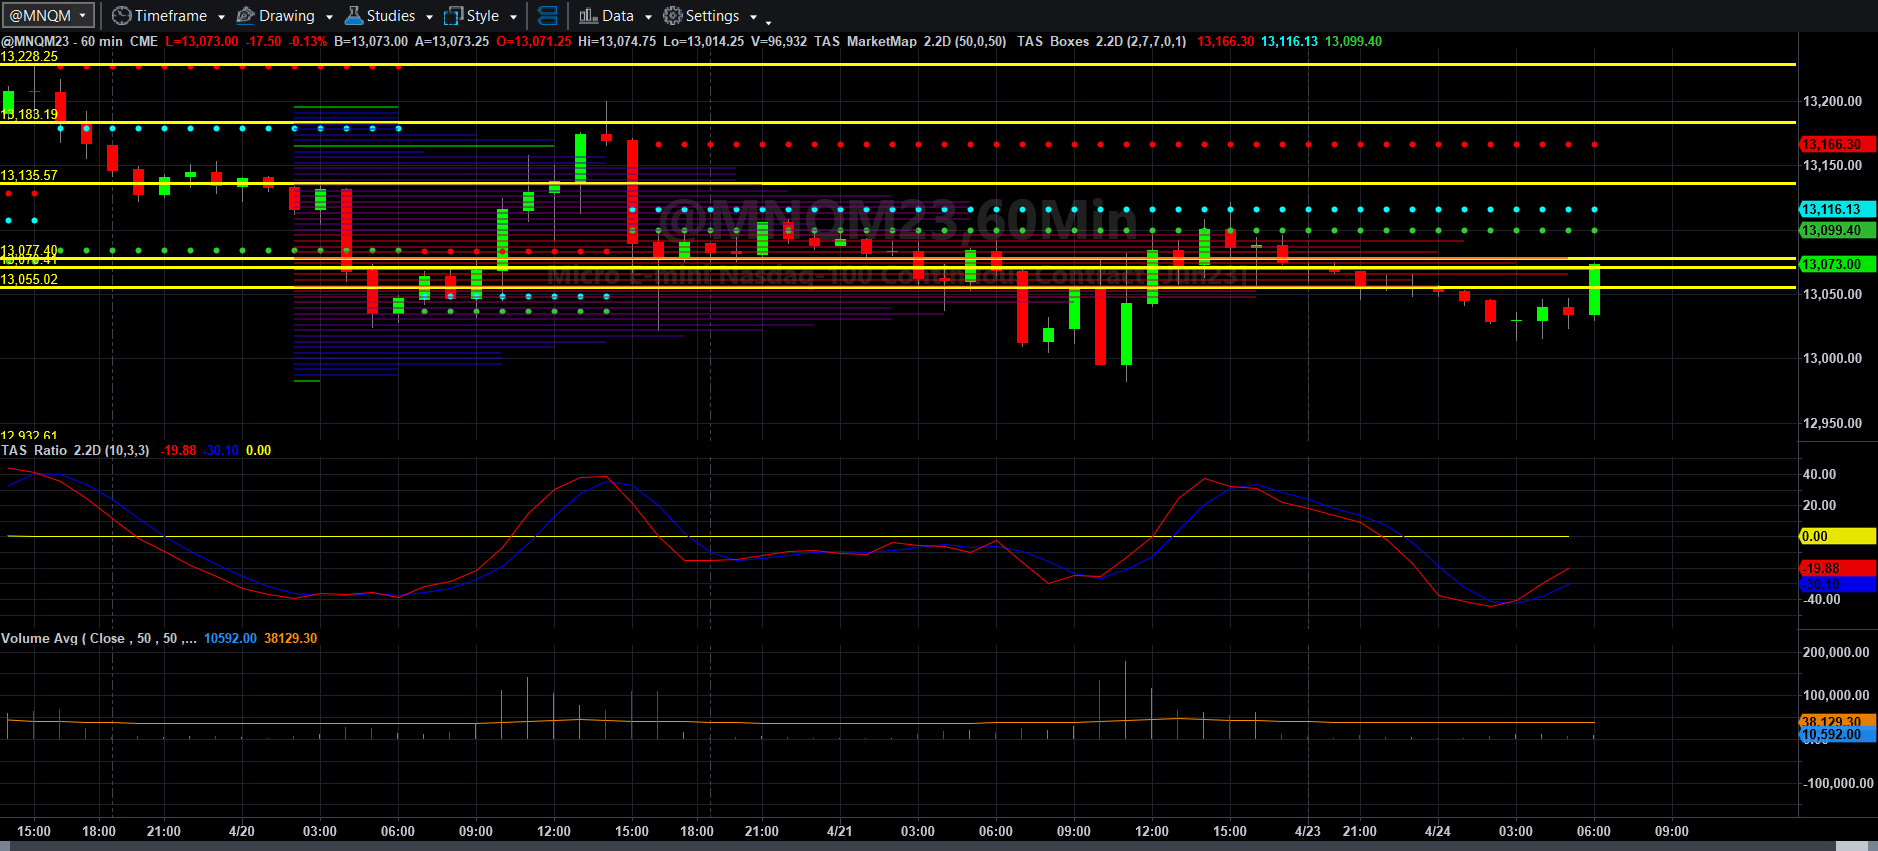Click the Data bar chart icon

pos(588,16)
